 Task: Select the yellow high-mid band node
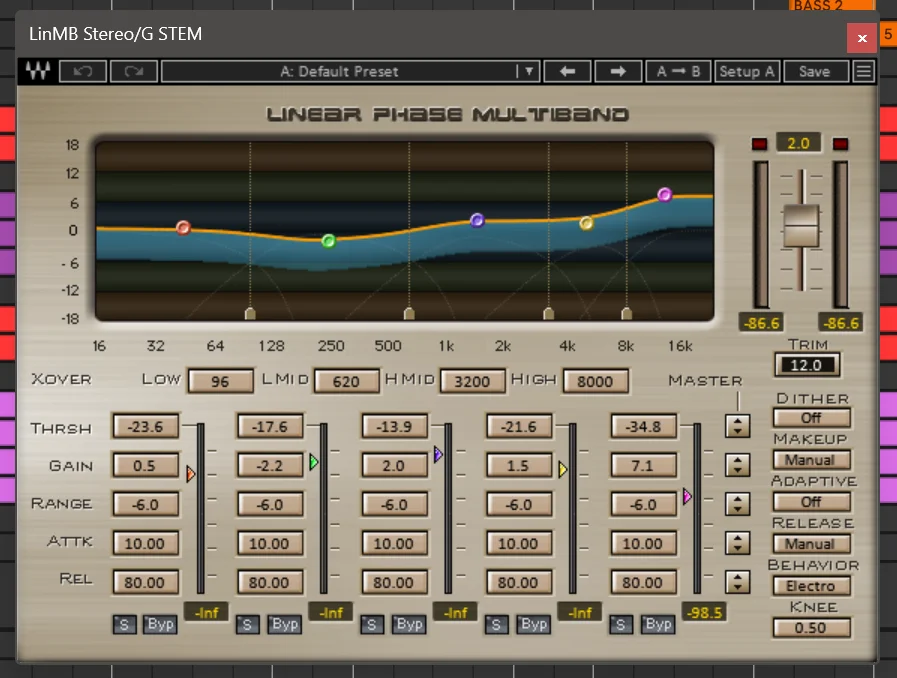point(586,223)
